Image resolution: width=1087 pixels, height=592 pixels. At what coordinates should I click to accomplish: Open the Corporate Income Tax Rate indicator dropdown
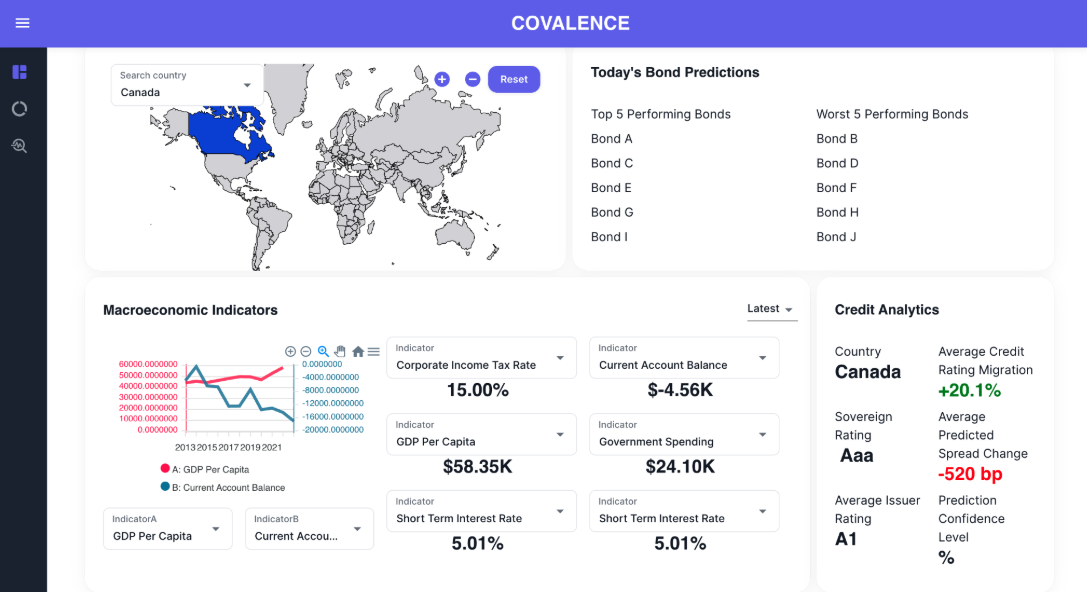[x=481, y=358]
